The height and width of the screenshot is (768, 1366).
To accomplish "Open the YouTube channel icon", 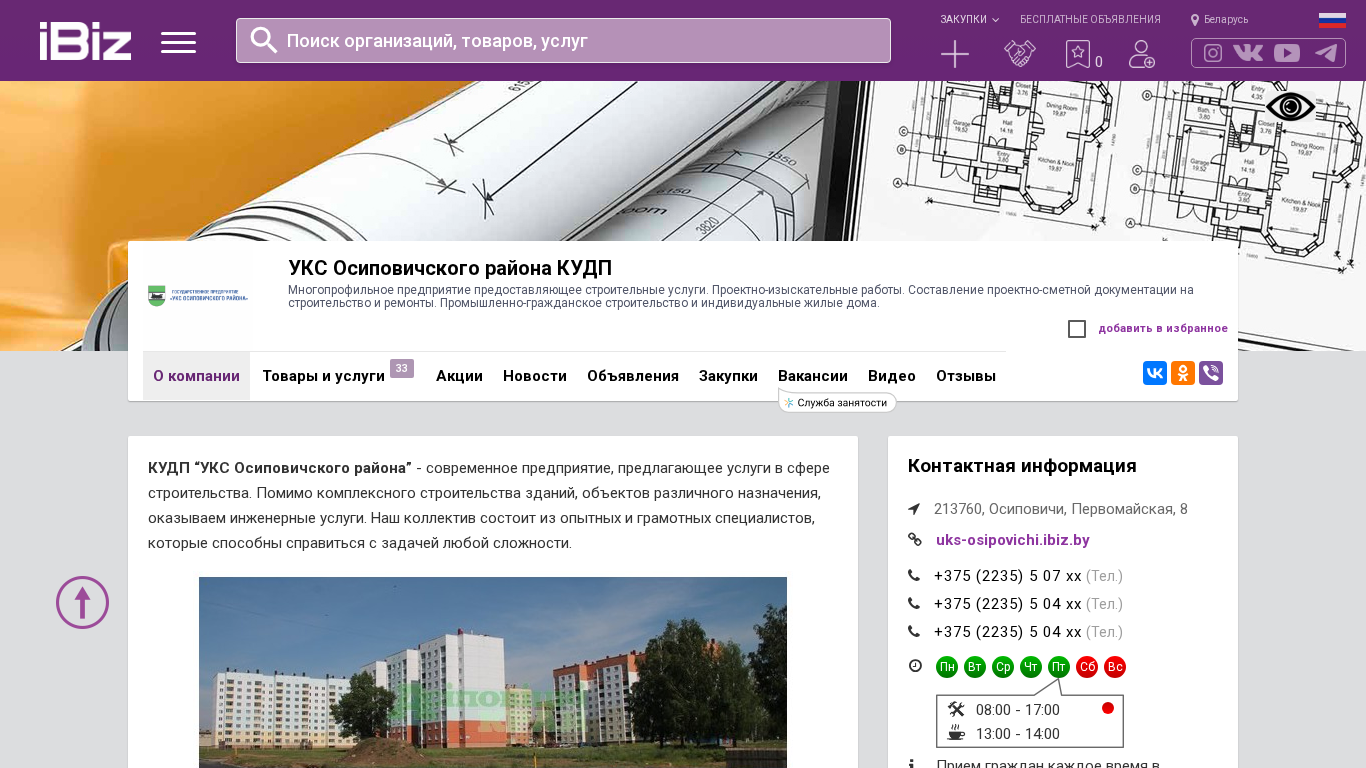I will coord(1287,53).
